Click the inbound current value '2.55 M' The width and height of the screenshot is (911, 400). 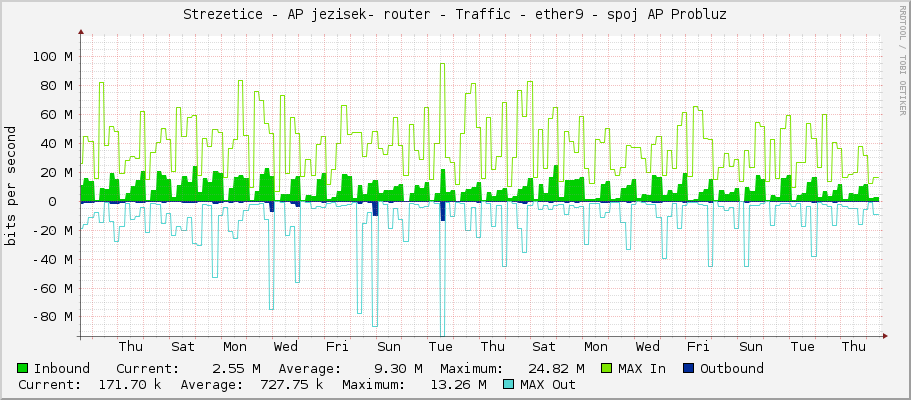coord(236,369)
